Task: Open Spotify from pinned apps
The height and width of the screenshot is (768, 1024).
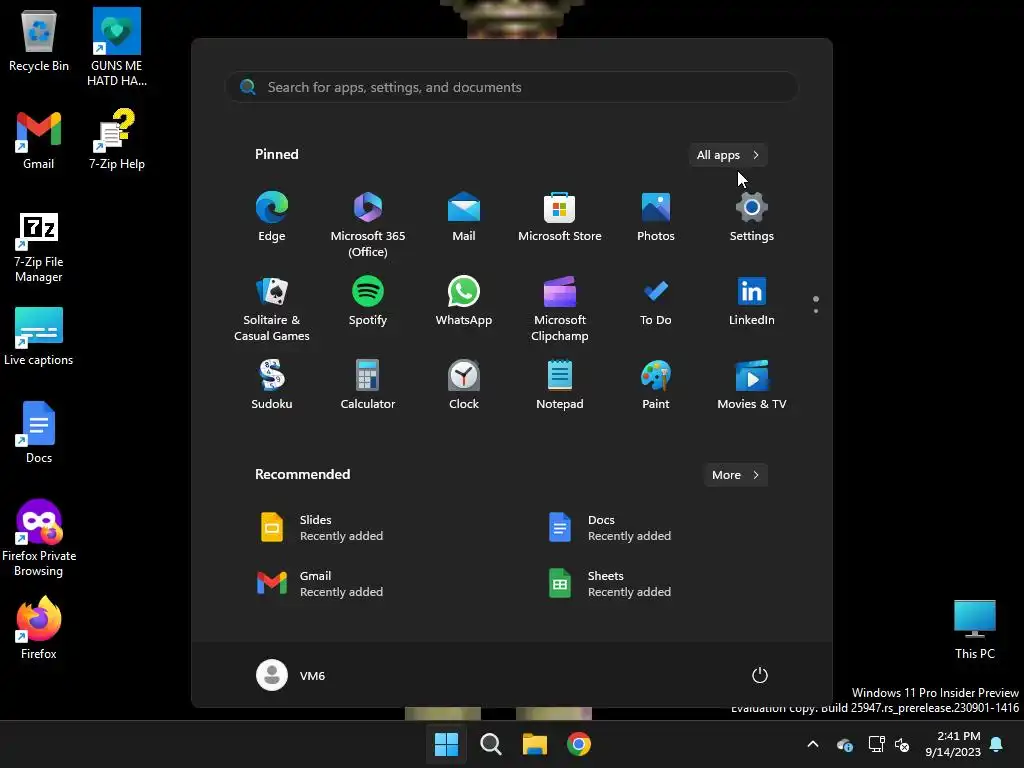Action: [x=368, y=302]
